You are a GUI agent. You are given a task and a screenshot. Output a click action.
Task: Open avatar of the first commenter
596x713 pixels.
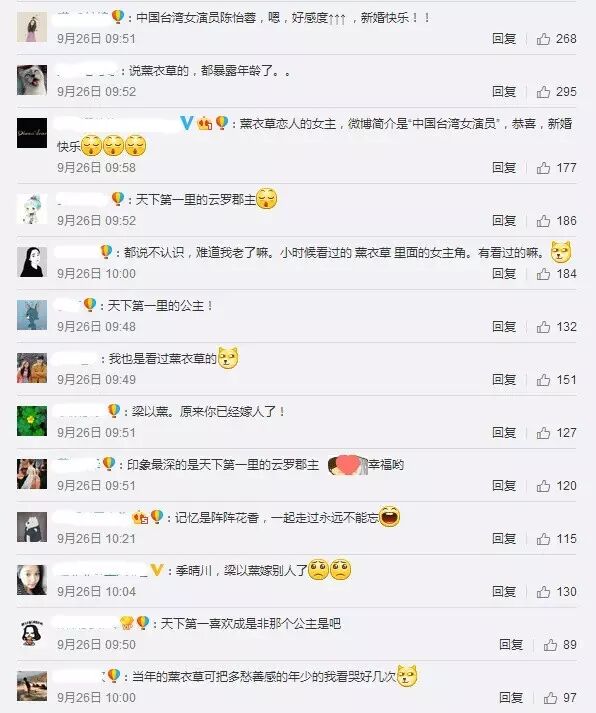coord(32,27)
